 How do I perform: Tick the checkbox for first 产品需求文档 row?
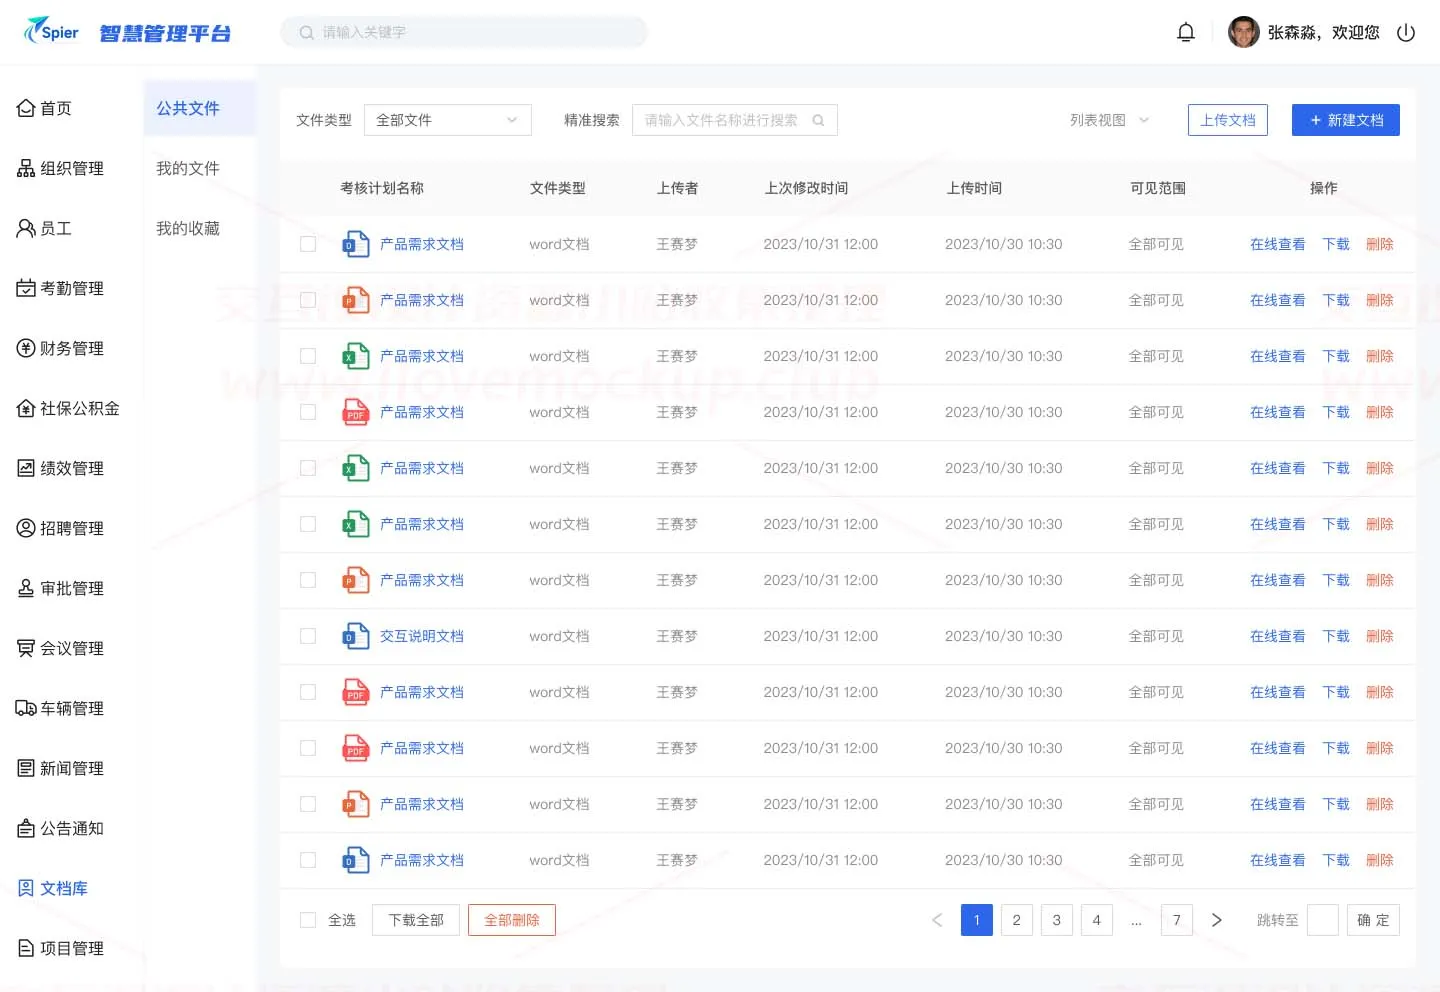pos(308,244)
